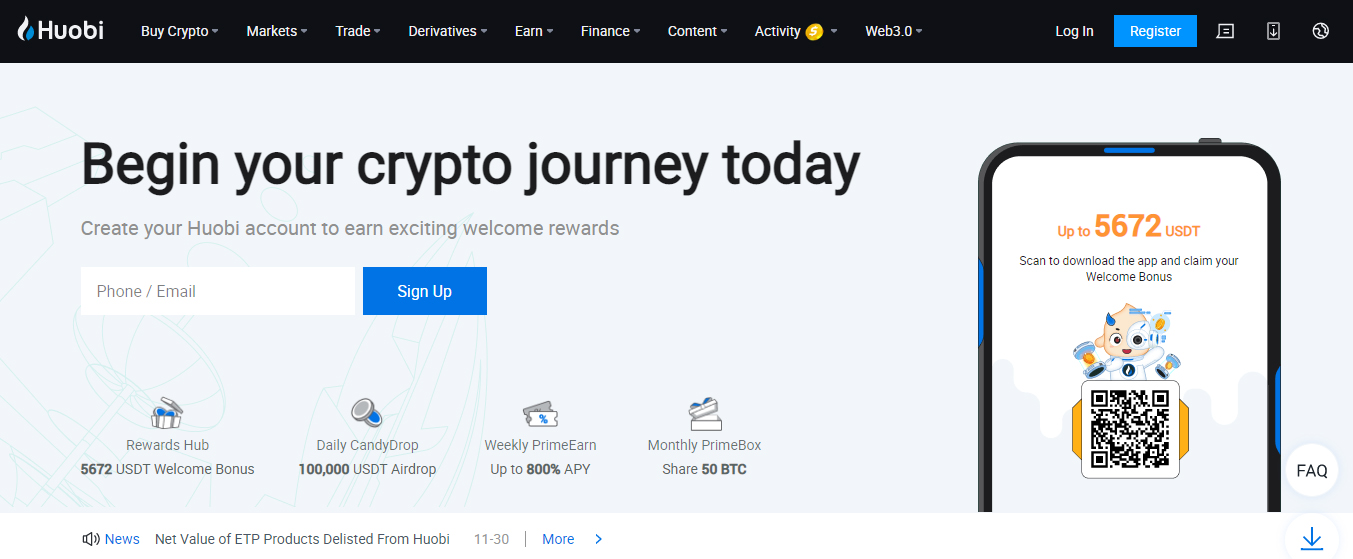Expand the Activity dropdown arrow
This screenshot has width=1353, height=559.
point(834,31)
